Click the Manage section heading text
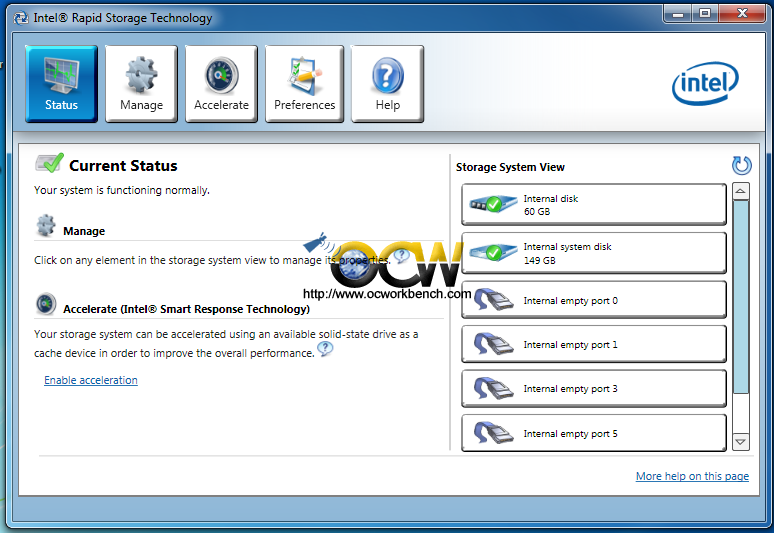 [84, 231]
